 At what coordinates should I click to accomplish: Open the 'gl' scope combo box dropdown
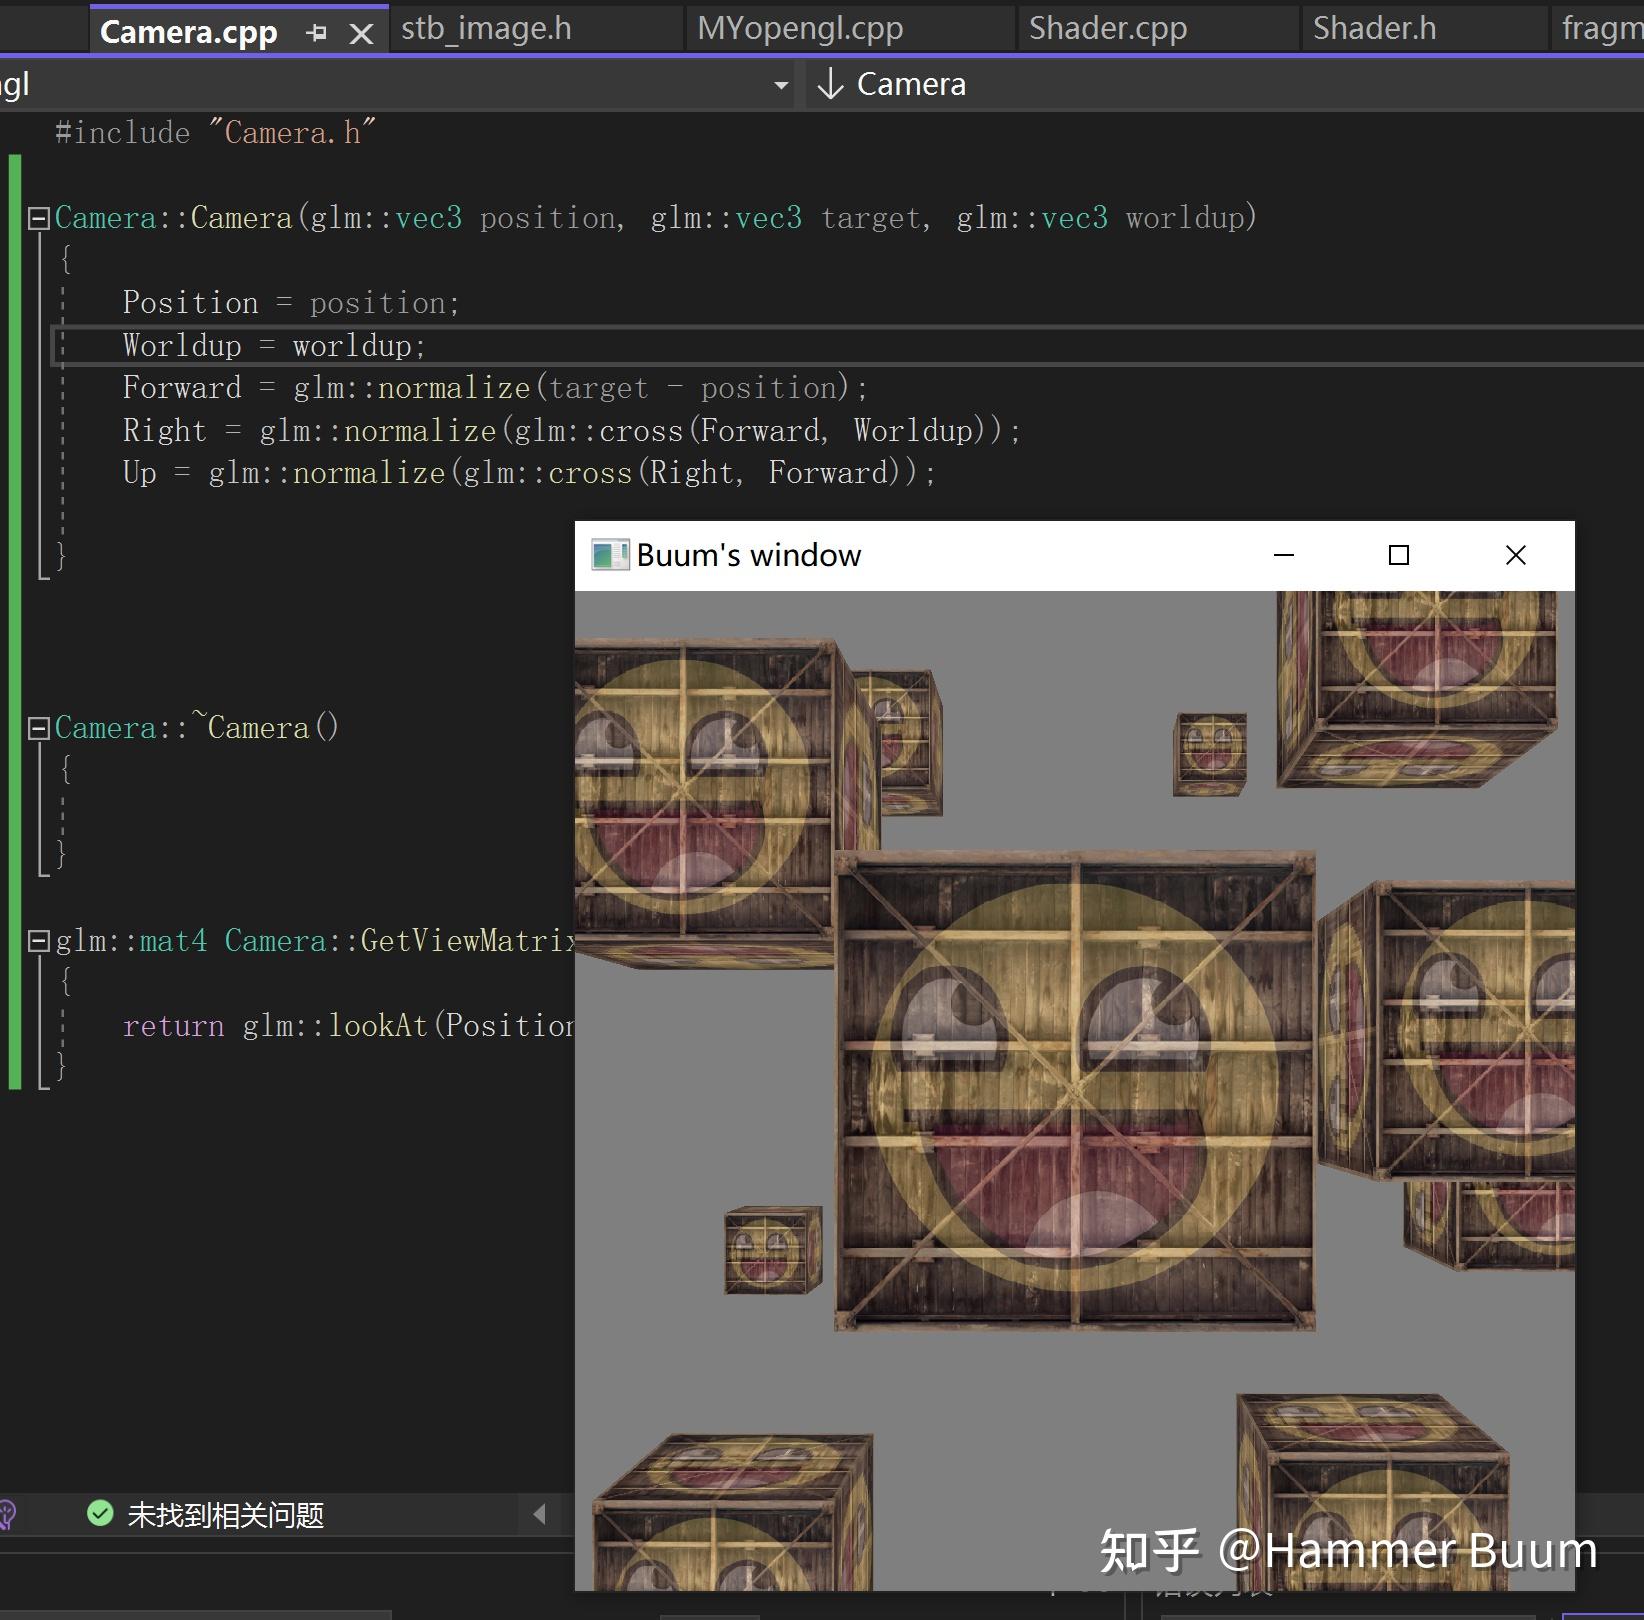point(782,84)
